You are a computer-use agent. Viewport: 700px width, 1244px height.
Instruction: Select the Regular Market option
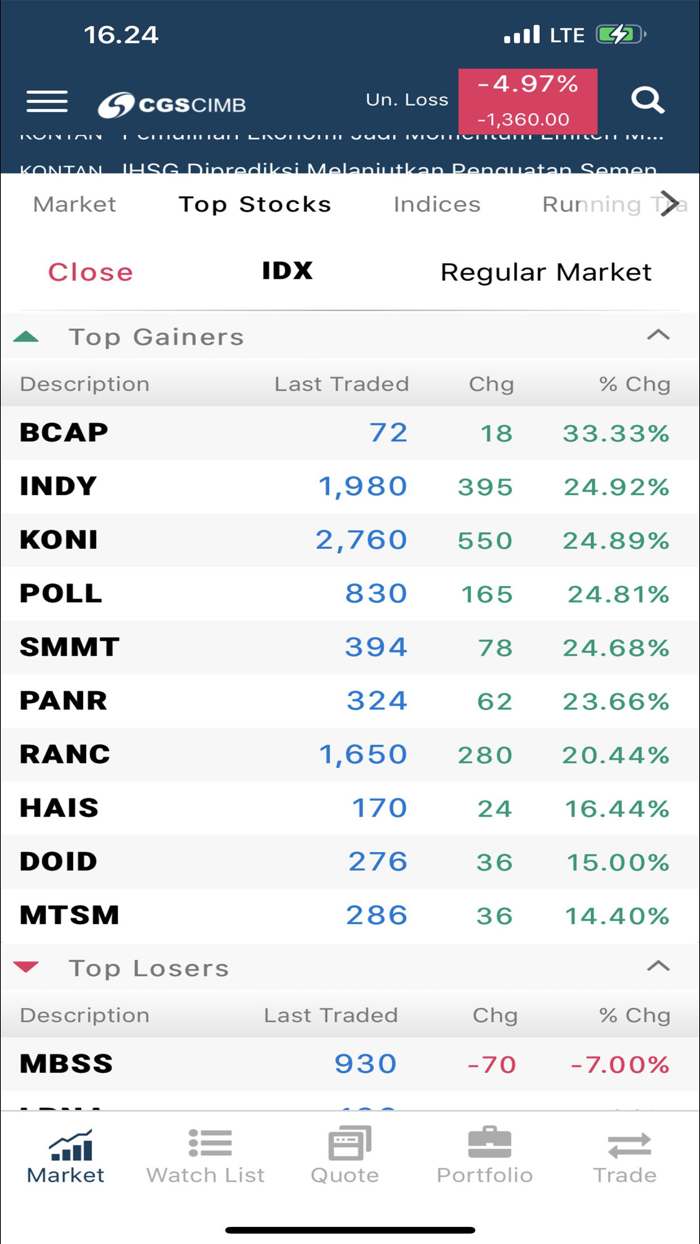pyautogui.click(x=546, y=271)
